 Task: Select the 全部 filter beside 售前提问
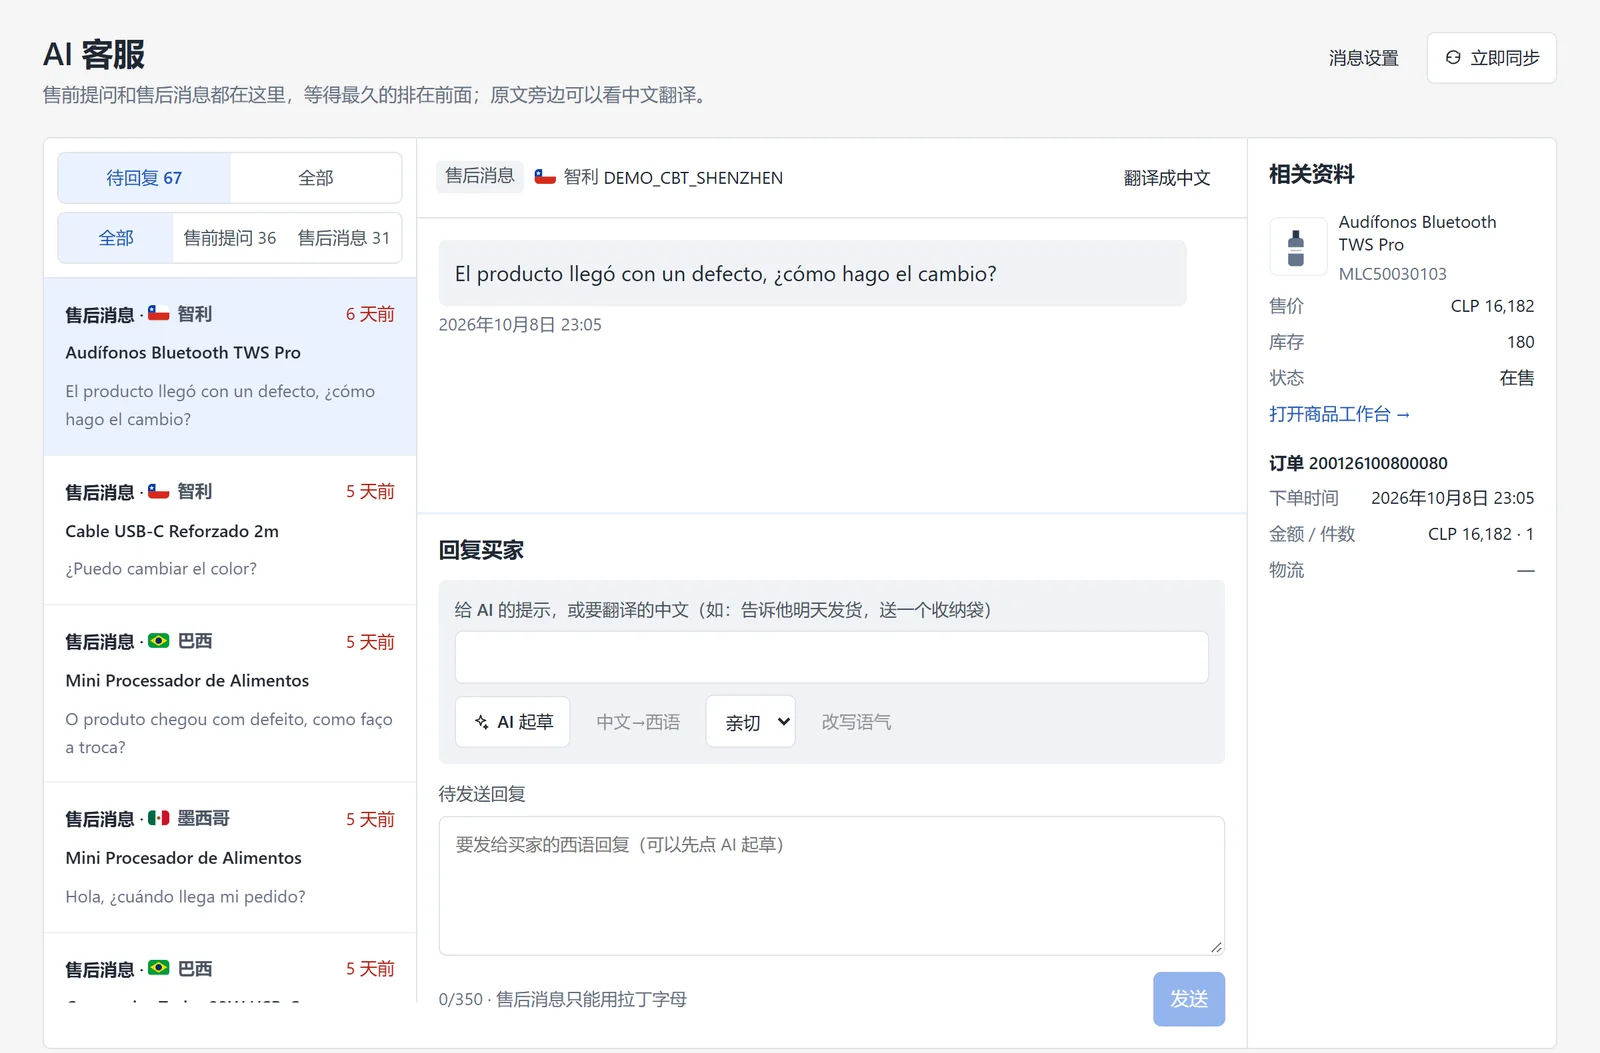[116, 238]
